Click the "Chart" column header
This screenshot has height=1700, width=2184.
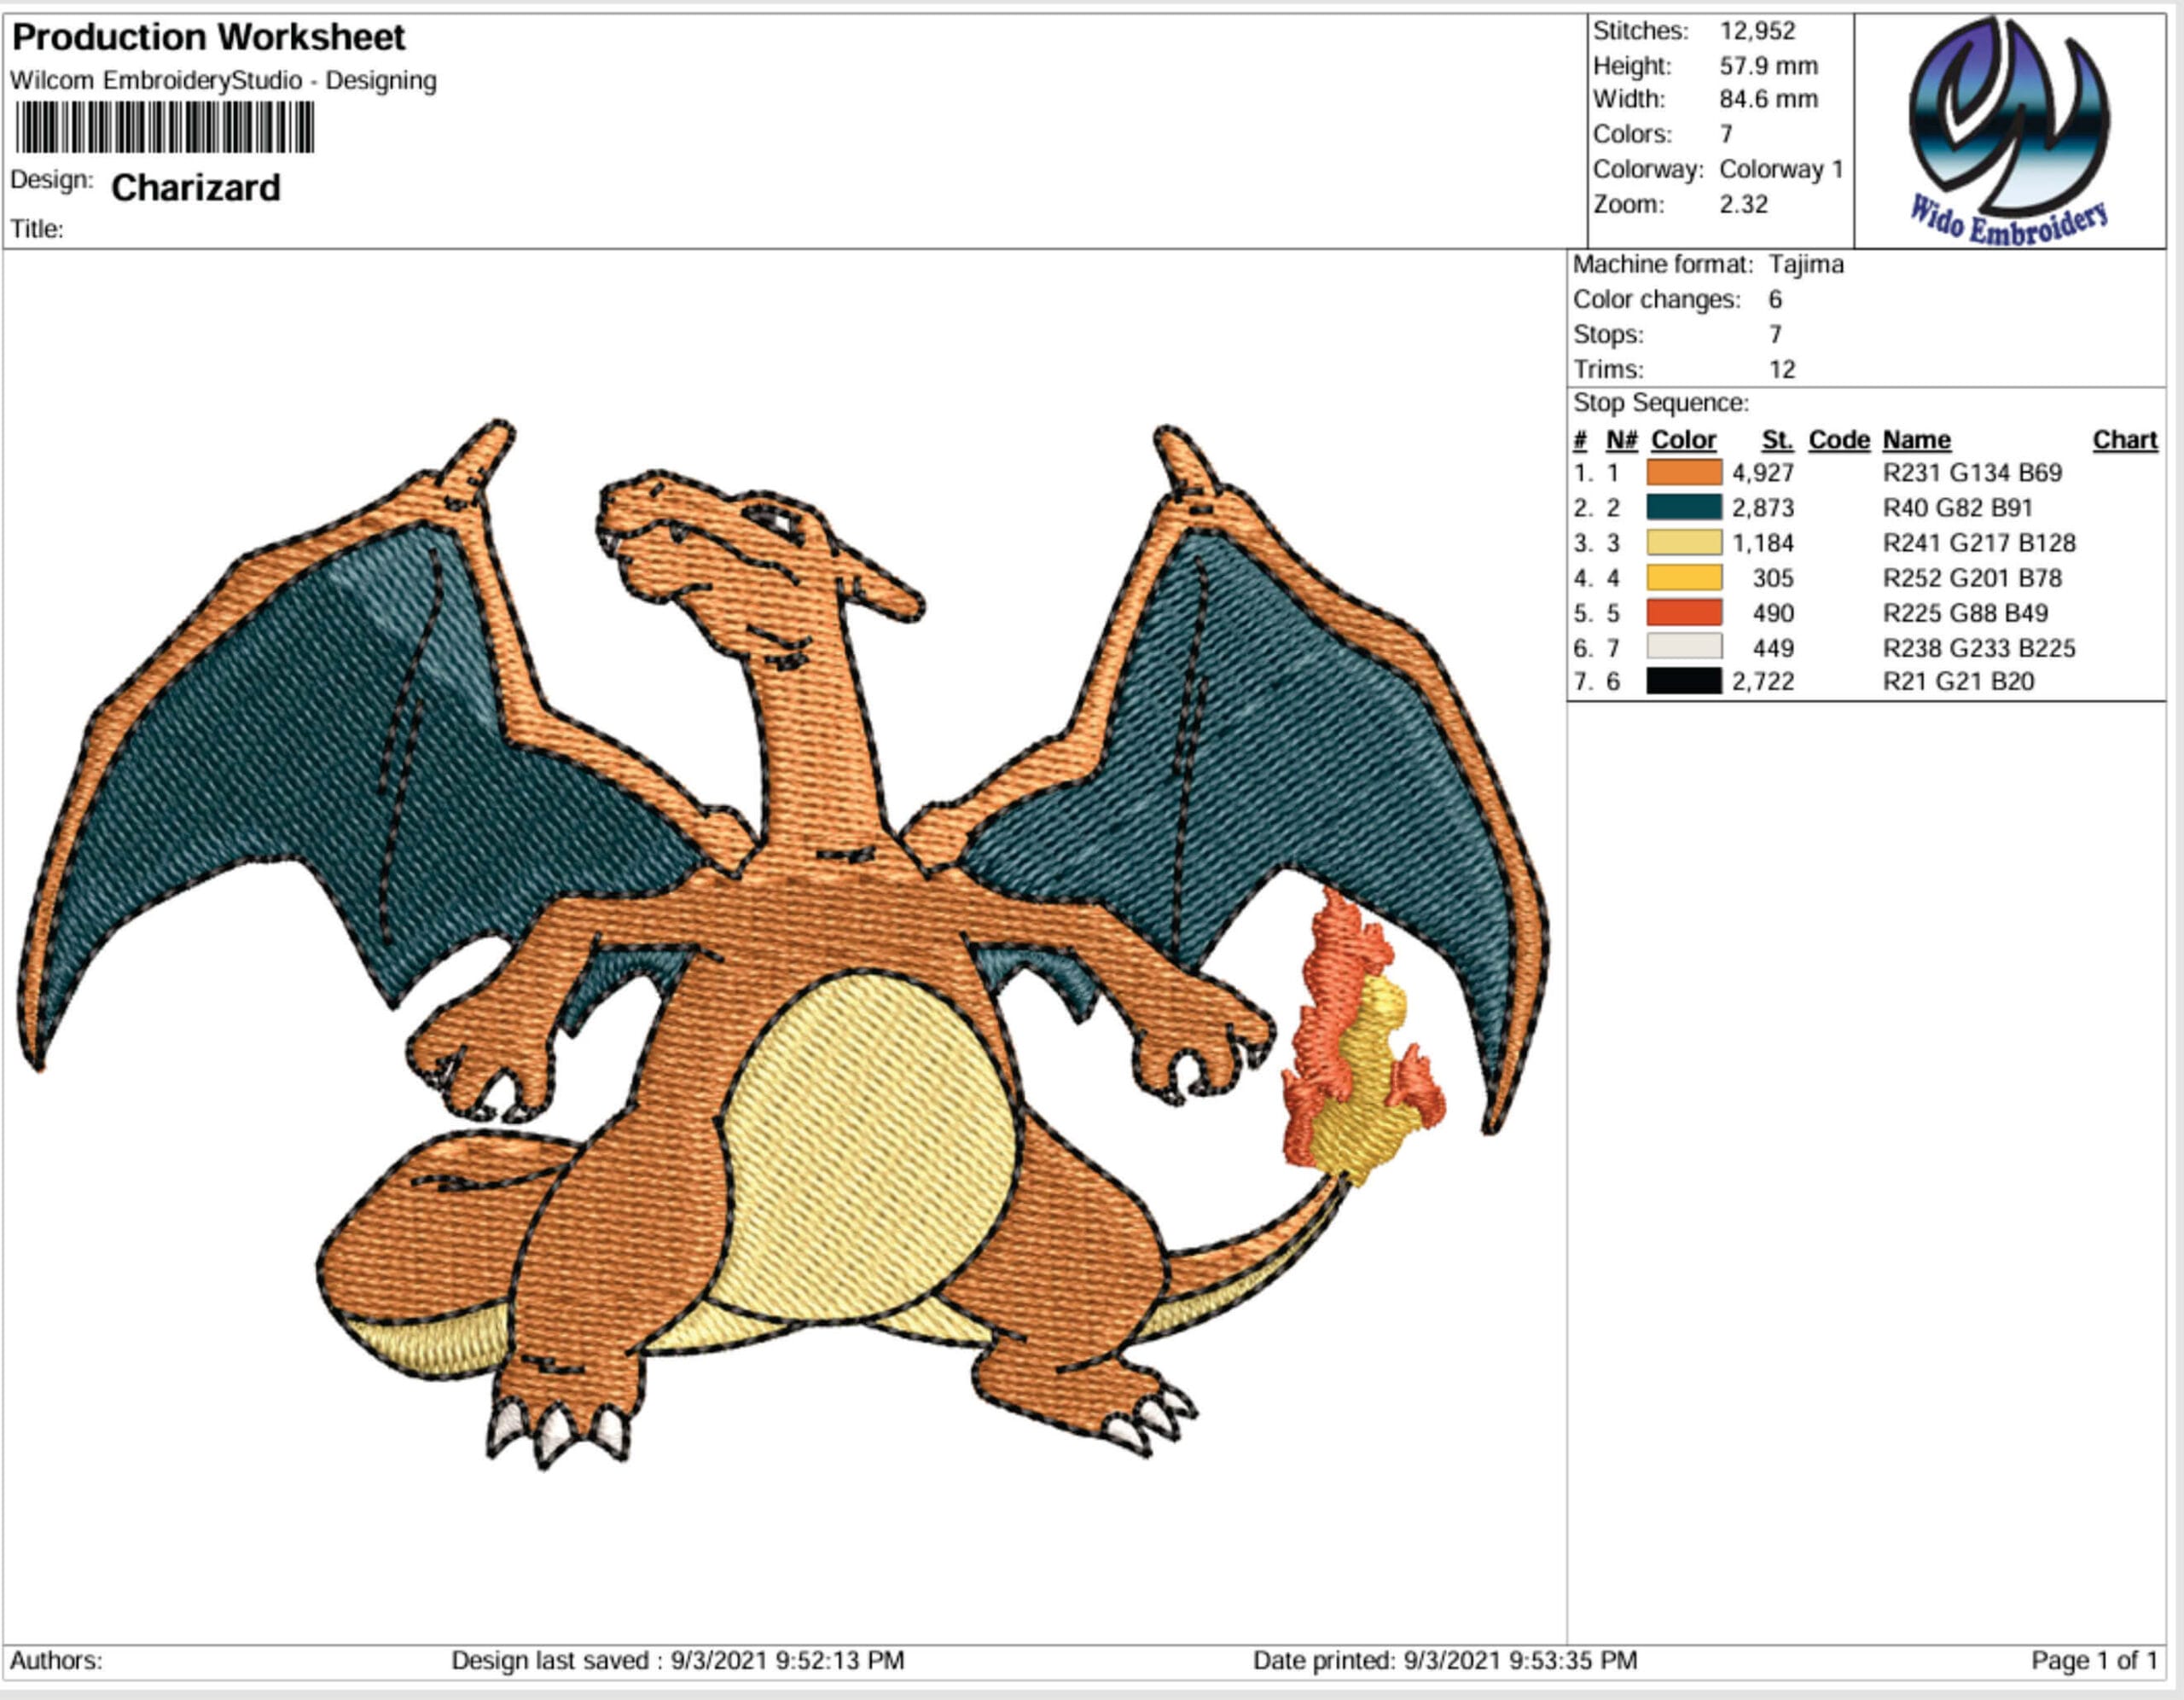(x=2125, y=440)
